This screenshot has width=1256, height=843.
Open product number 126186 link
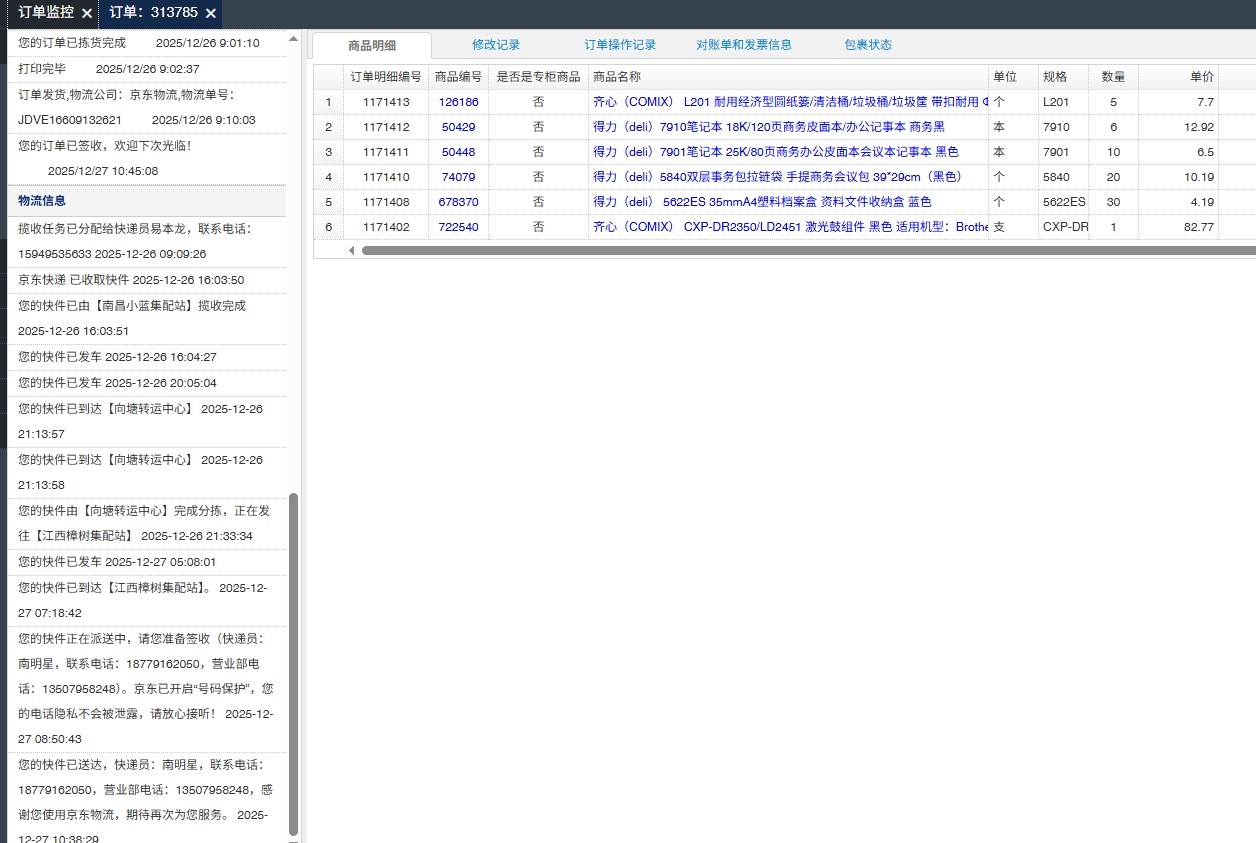tap(458, 102)
